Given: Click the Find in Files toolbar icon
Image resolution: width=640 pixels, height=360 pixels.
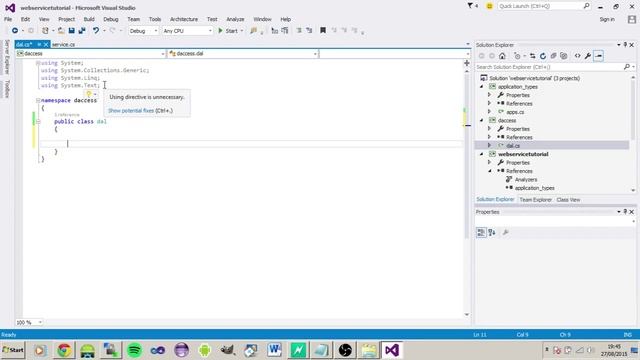Looking at the screenshot, I should tap(253, 31).
